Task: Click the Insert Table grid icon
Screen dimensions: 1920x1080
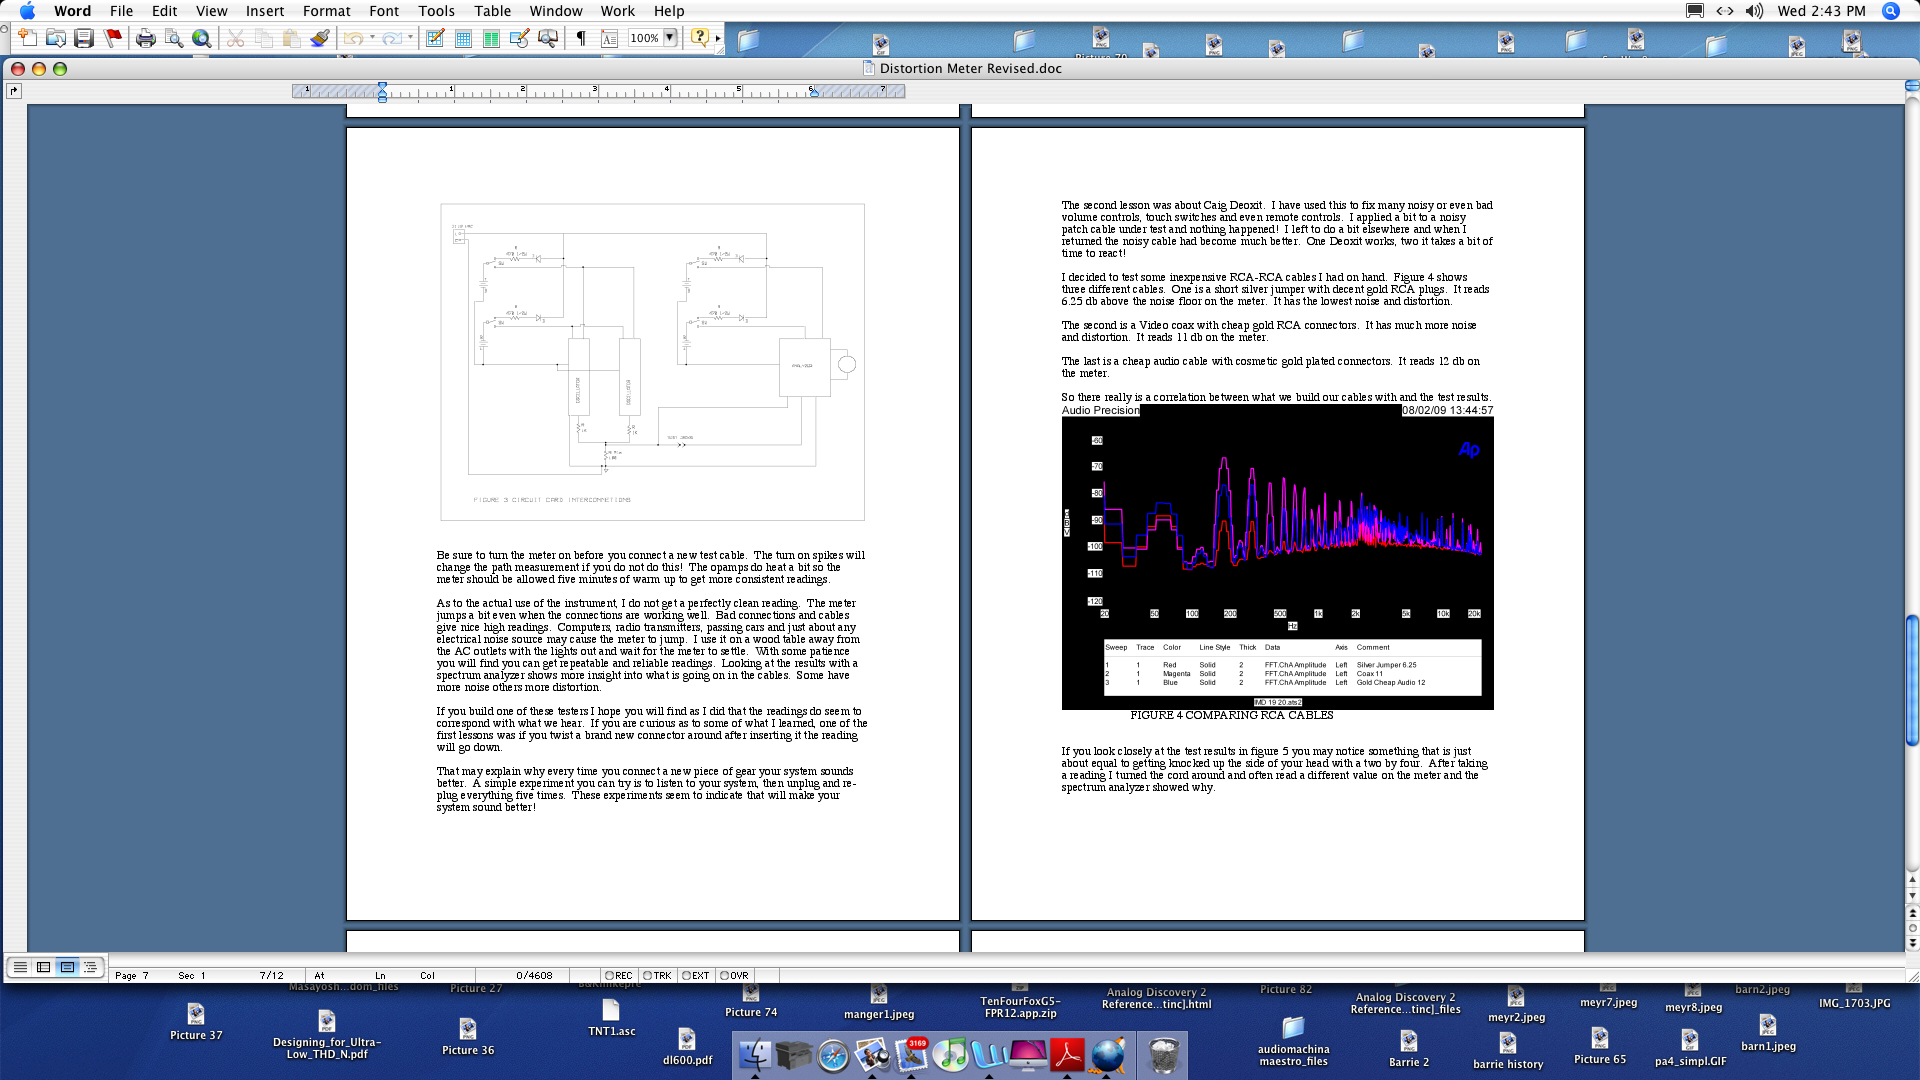Action: pos(463,38)
